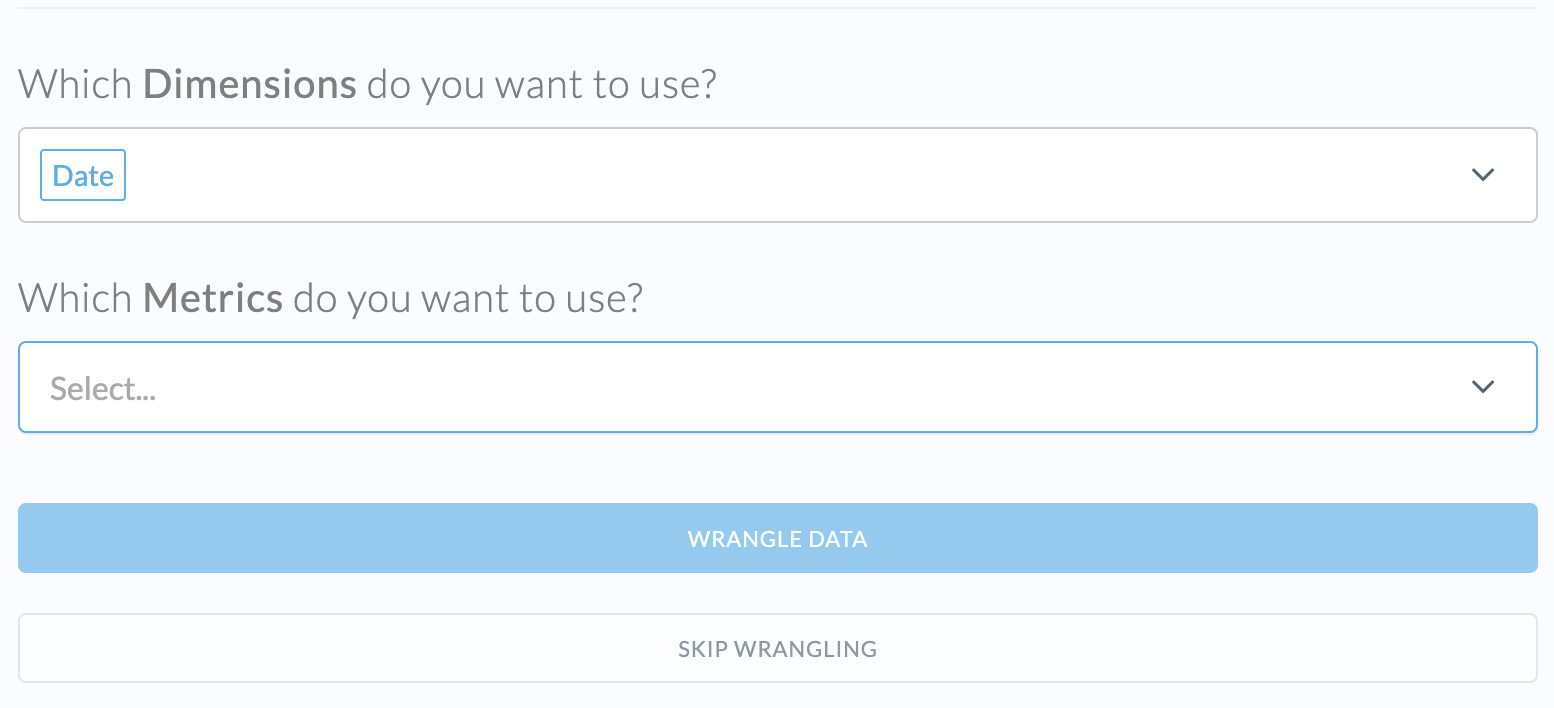Select the blue Date dimension chip
1554x708 pixels.
coord(83,175)
